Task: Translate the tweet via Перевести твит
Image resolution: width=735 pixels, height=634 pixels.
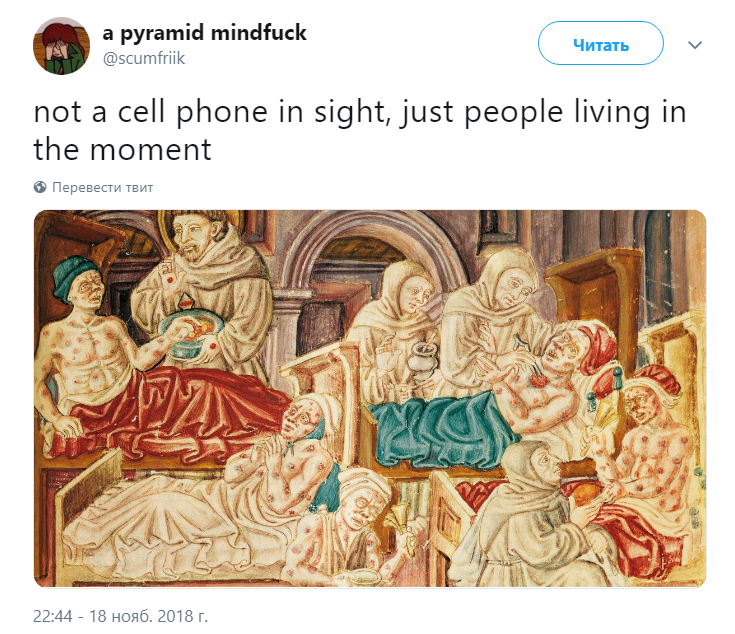Action: click(103, 187)
